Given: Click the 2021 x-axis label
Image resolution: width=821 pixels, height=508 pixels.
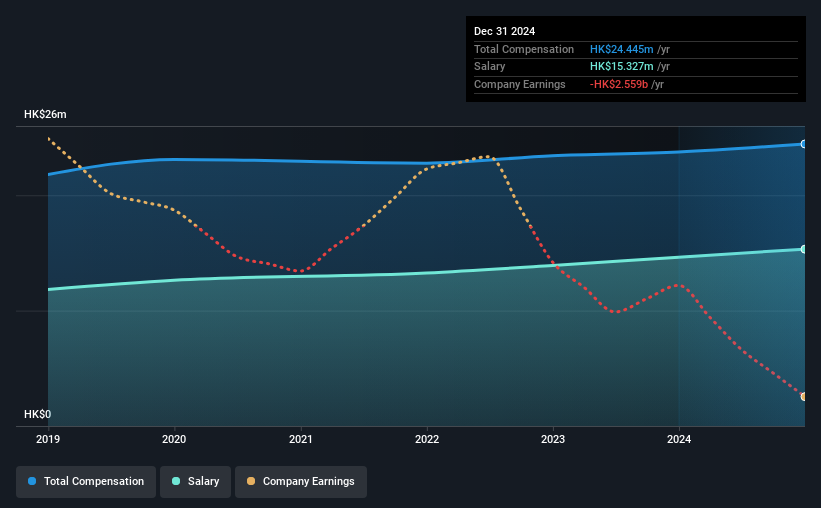Looking at the screenshot, I should coord(301,439).
